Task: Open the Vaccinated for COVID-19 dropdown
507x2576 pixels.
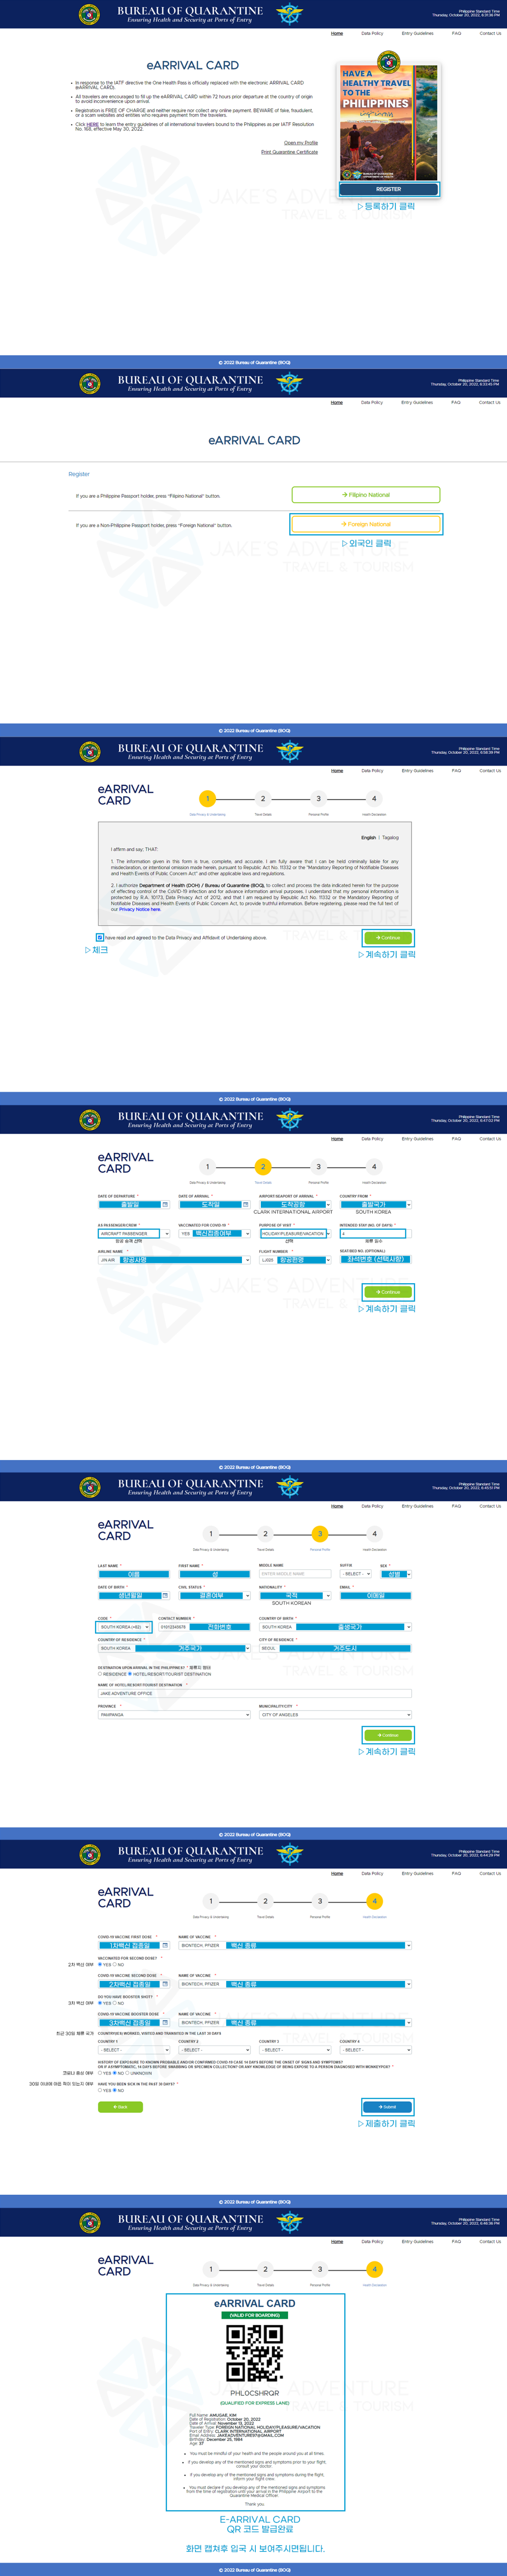Action: (x=214, y=1234)
